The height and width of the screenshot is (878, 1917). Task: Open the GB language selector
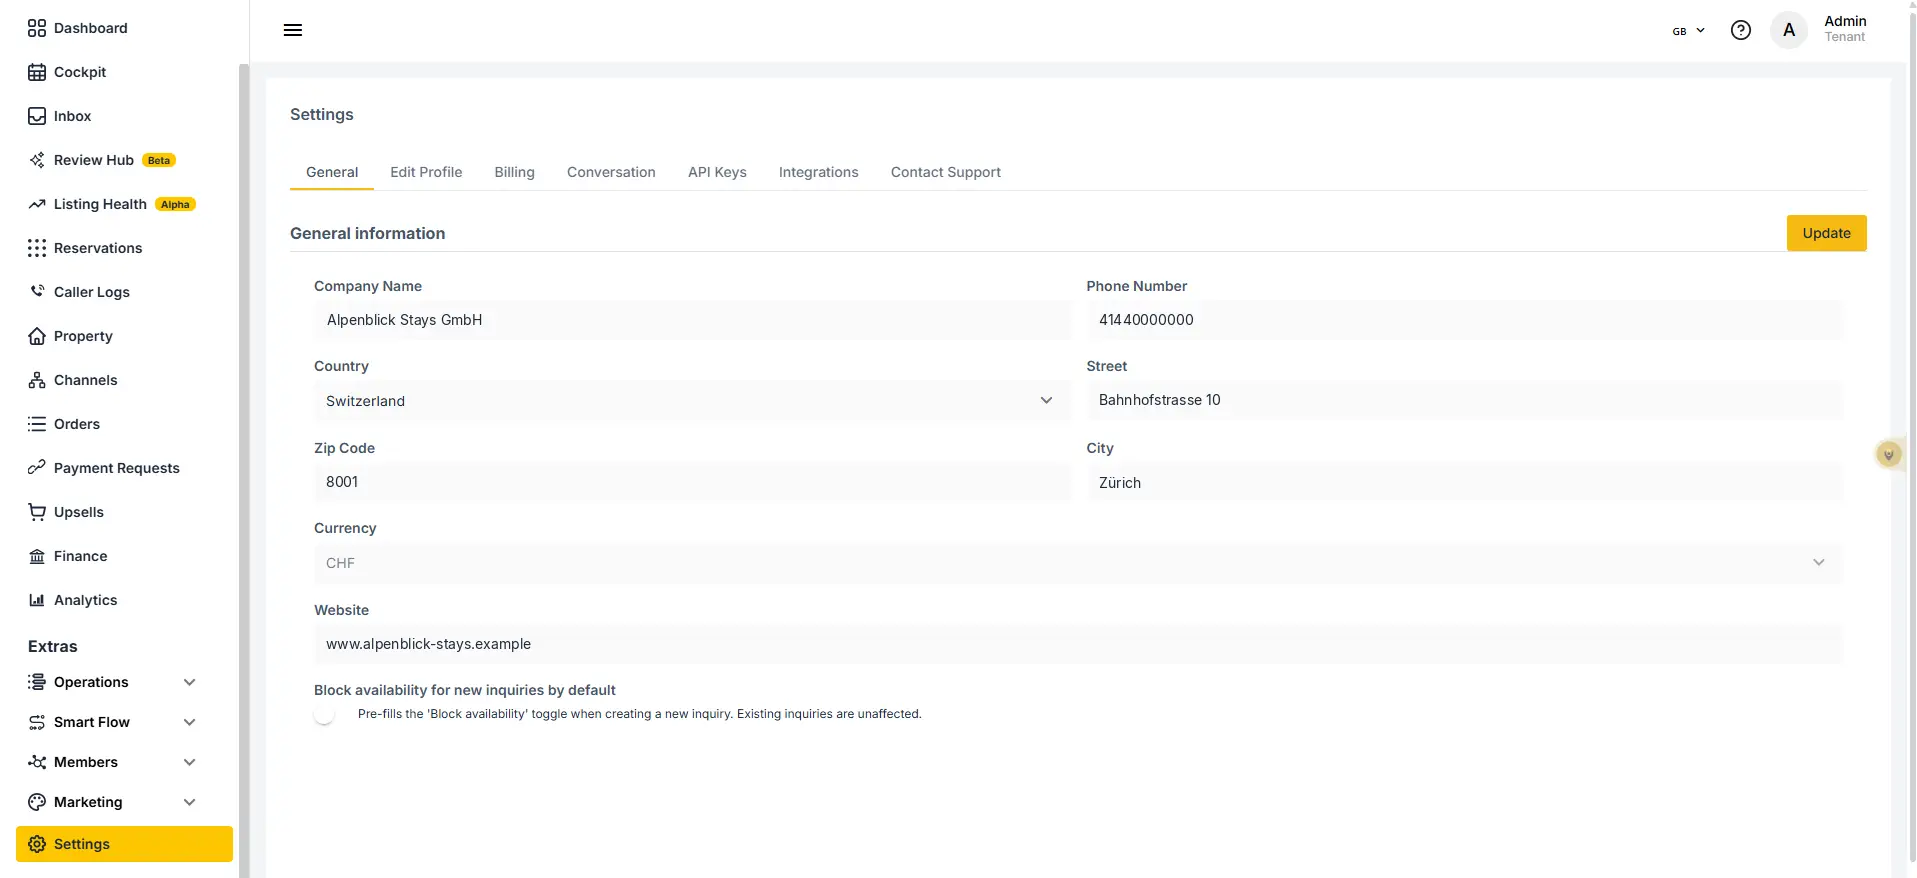click(1689, 31)
